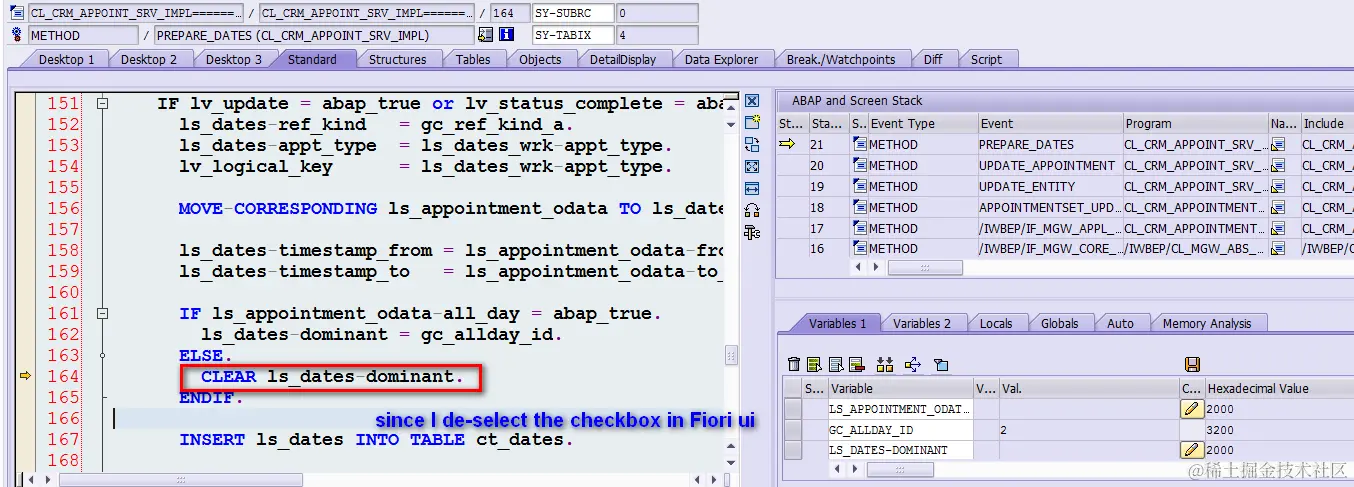Click the Program column header in the stack
Viewport: 1354px width, 487px height.
point(1194,123)
